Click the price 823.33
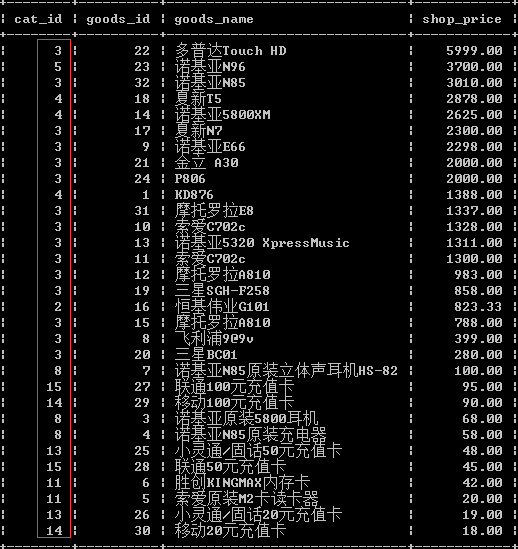 (x=478, y=307)
